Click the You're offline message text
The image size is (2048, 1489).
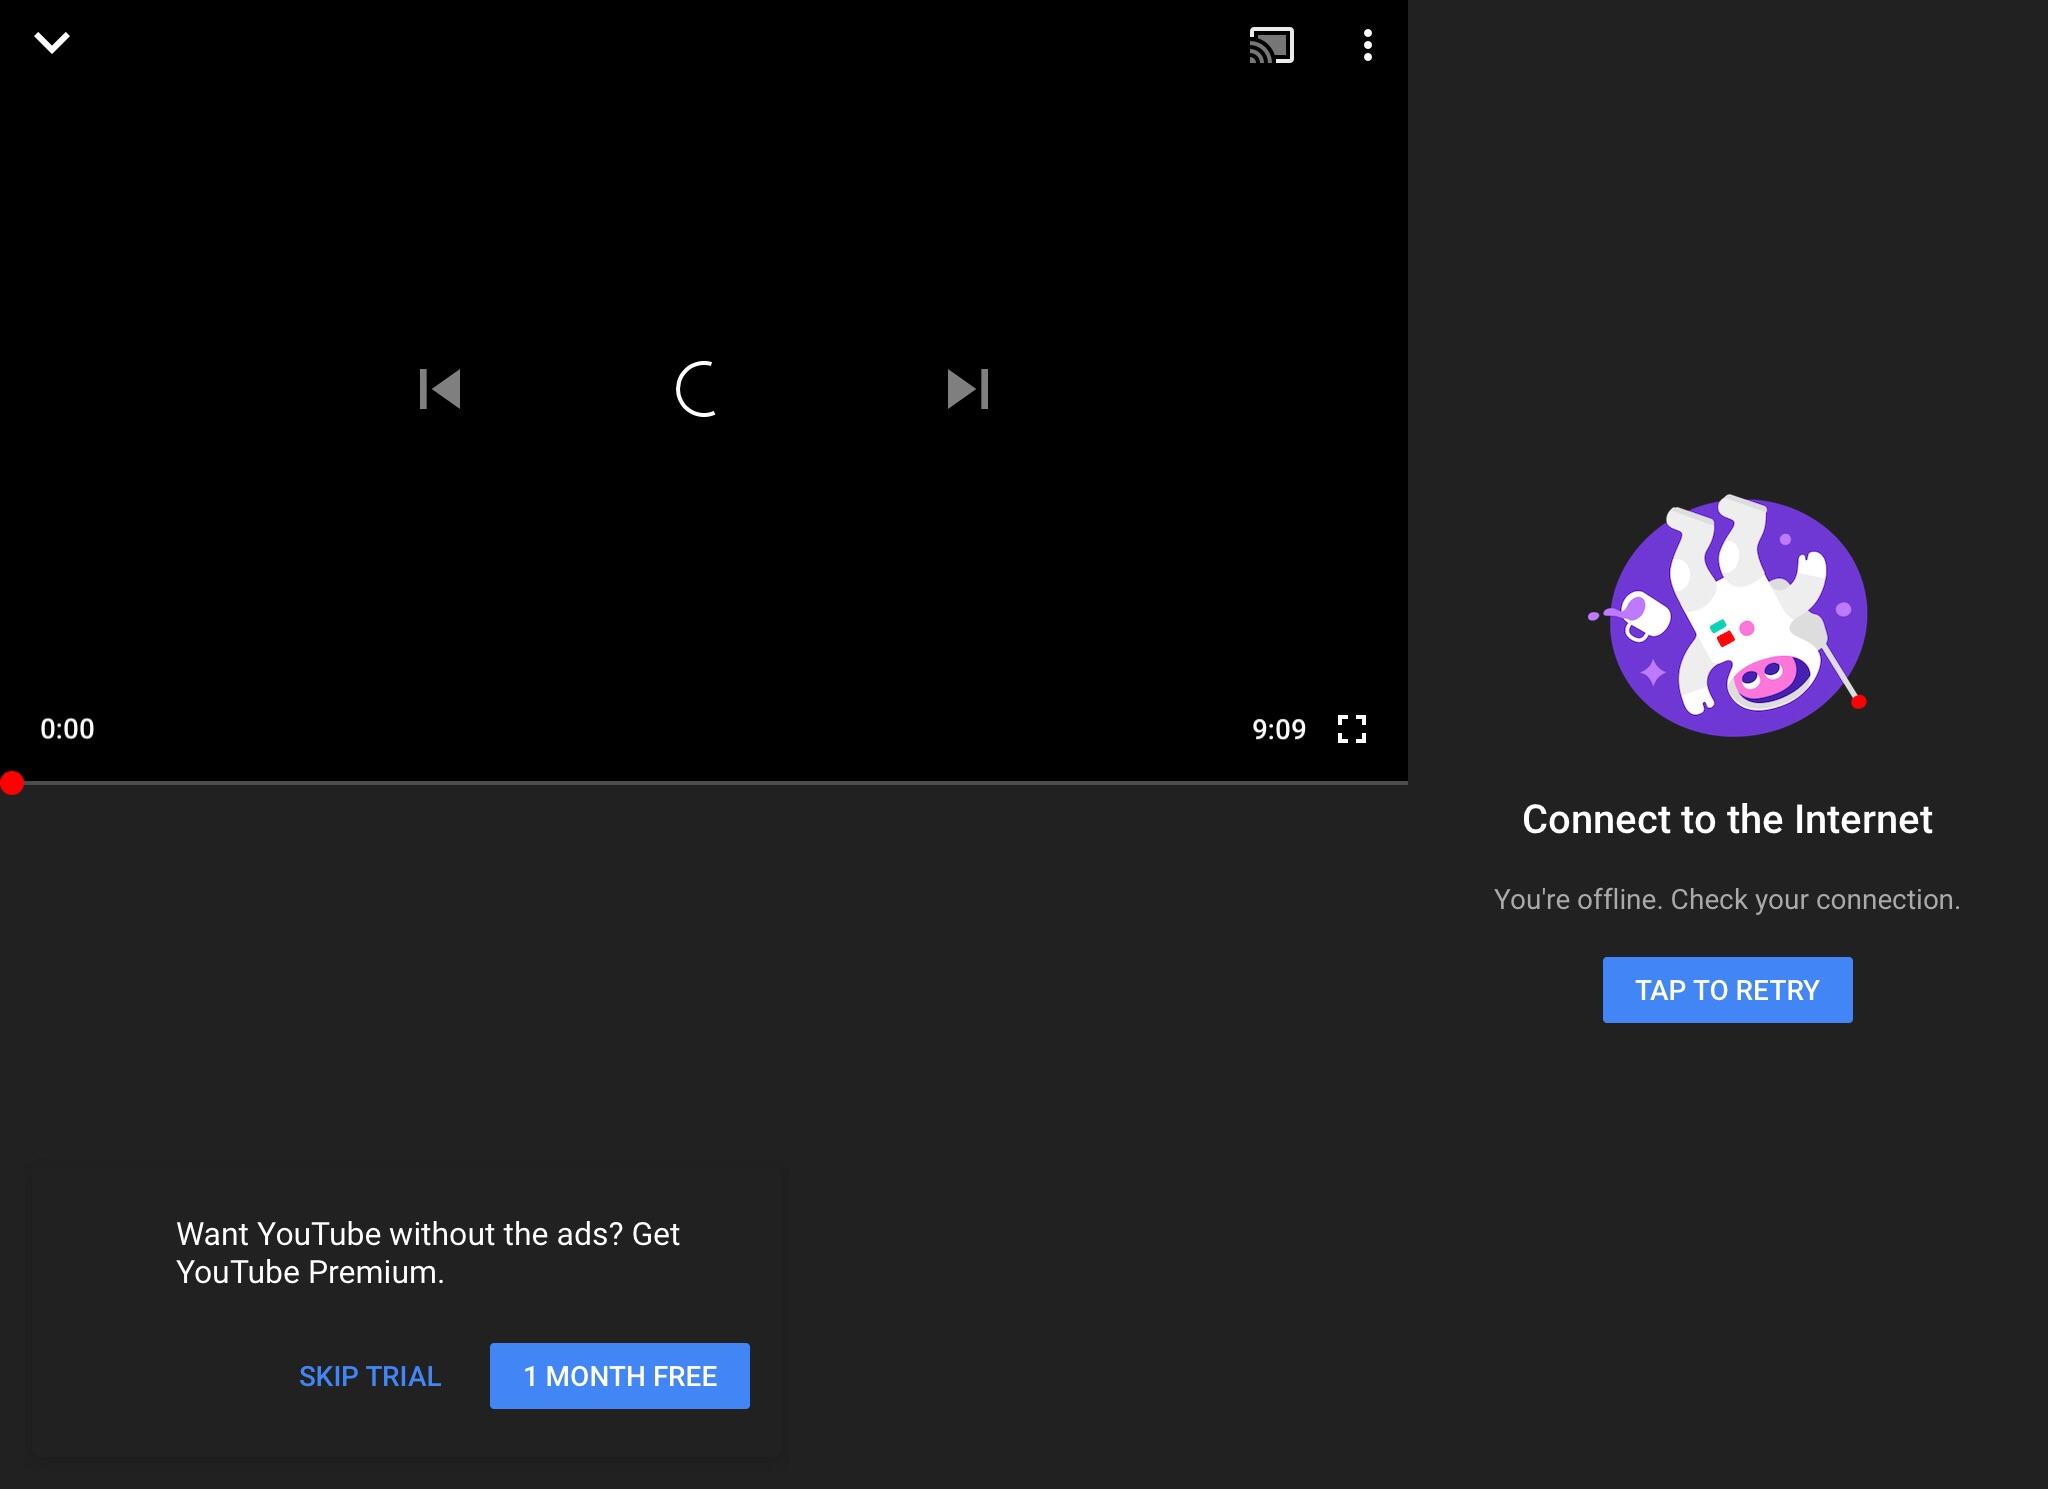click(x=1727, y=899)
